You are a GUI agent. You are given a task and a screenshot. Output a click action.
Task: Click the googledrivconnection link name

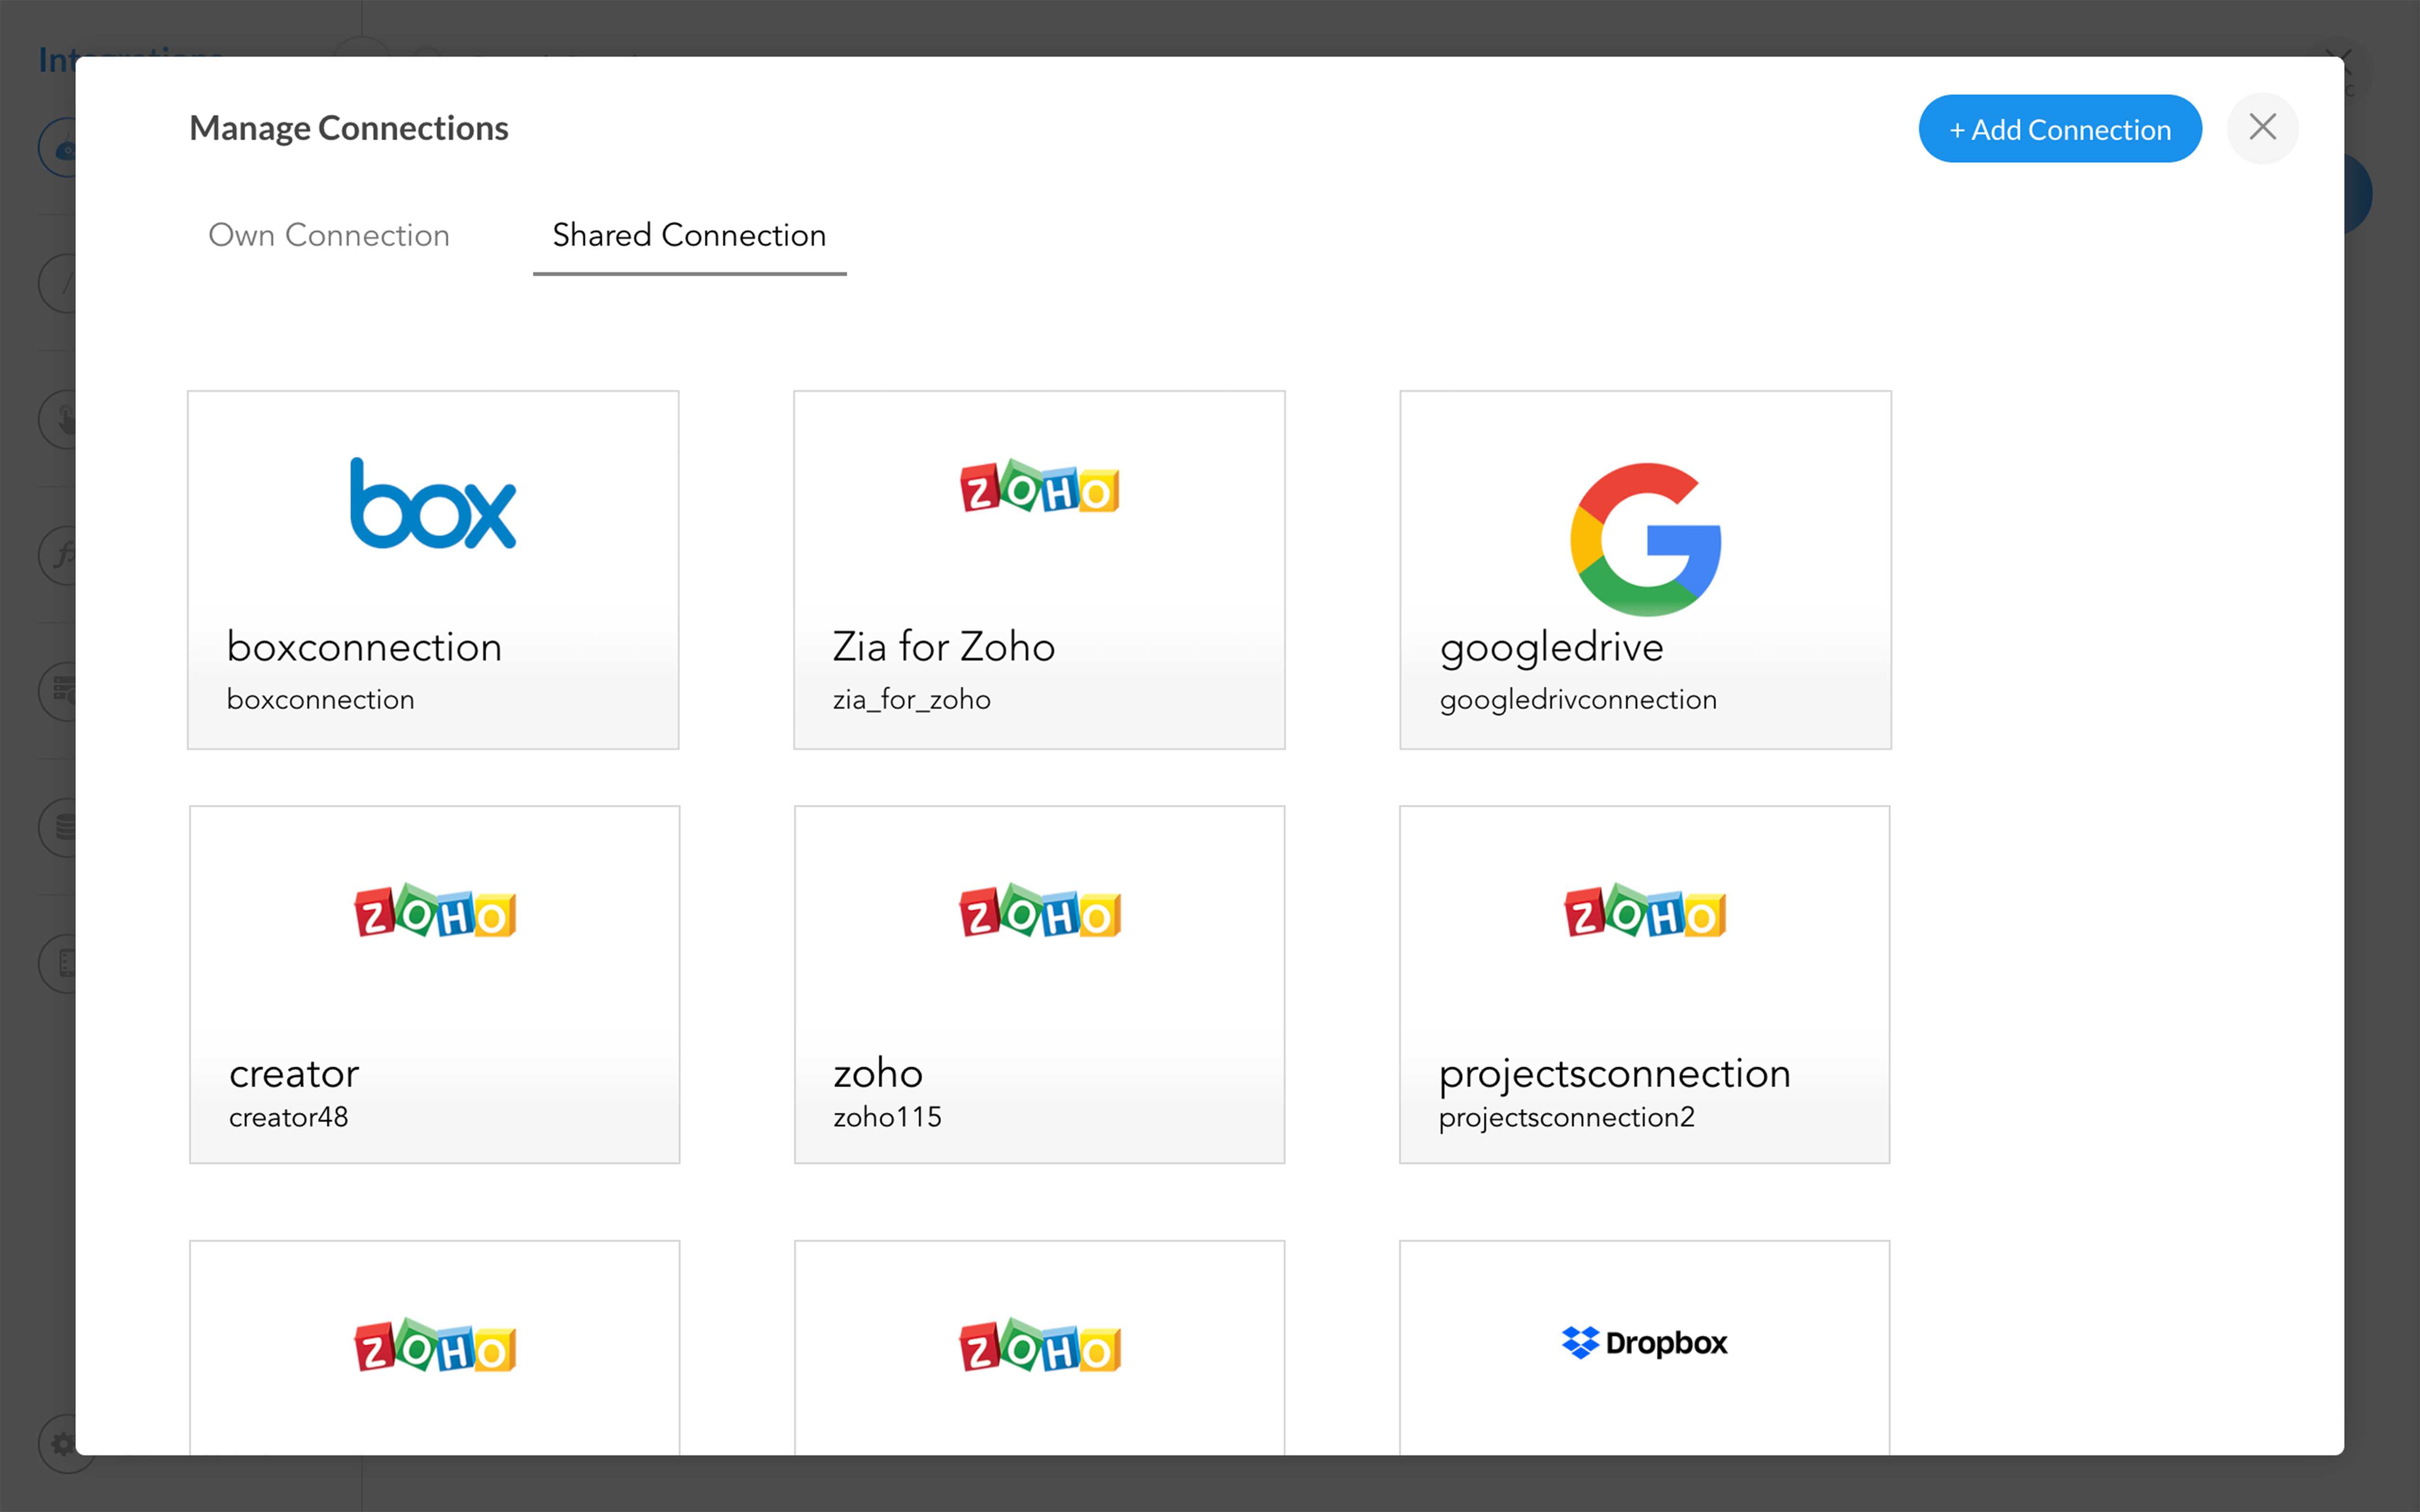1578,700
